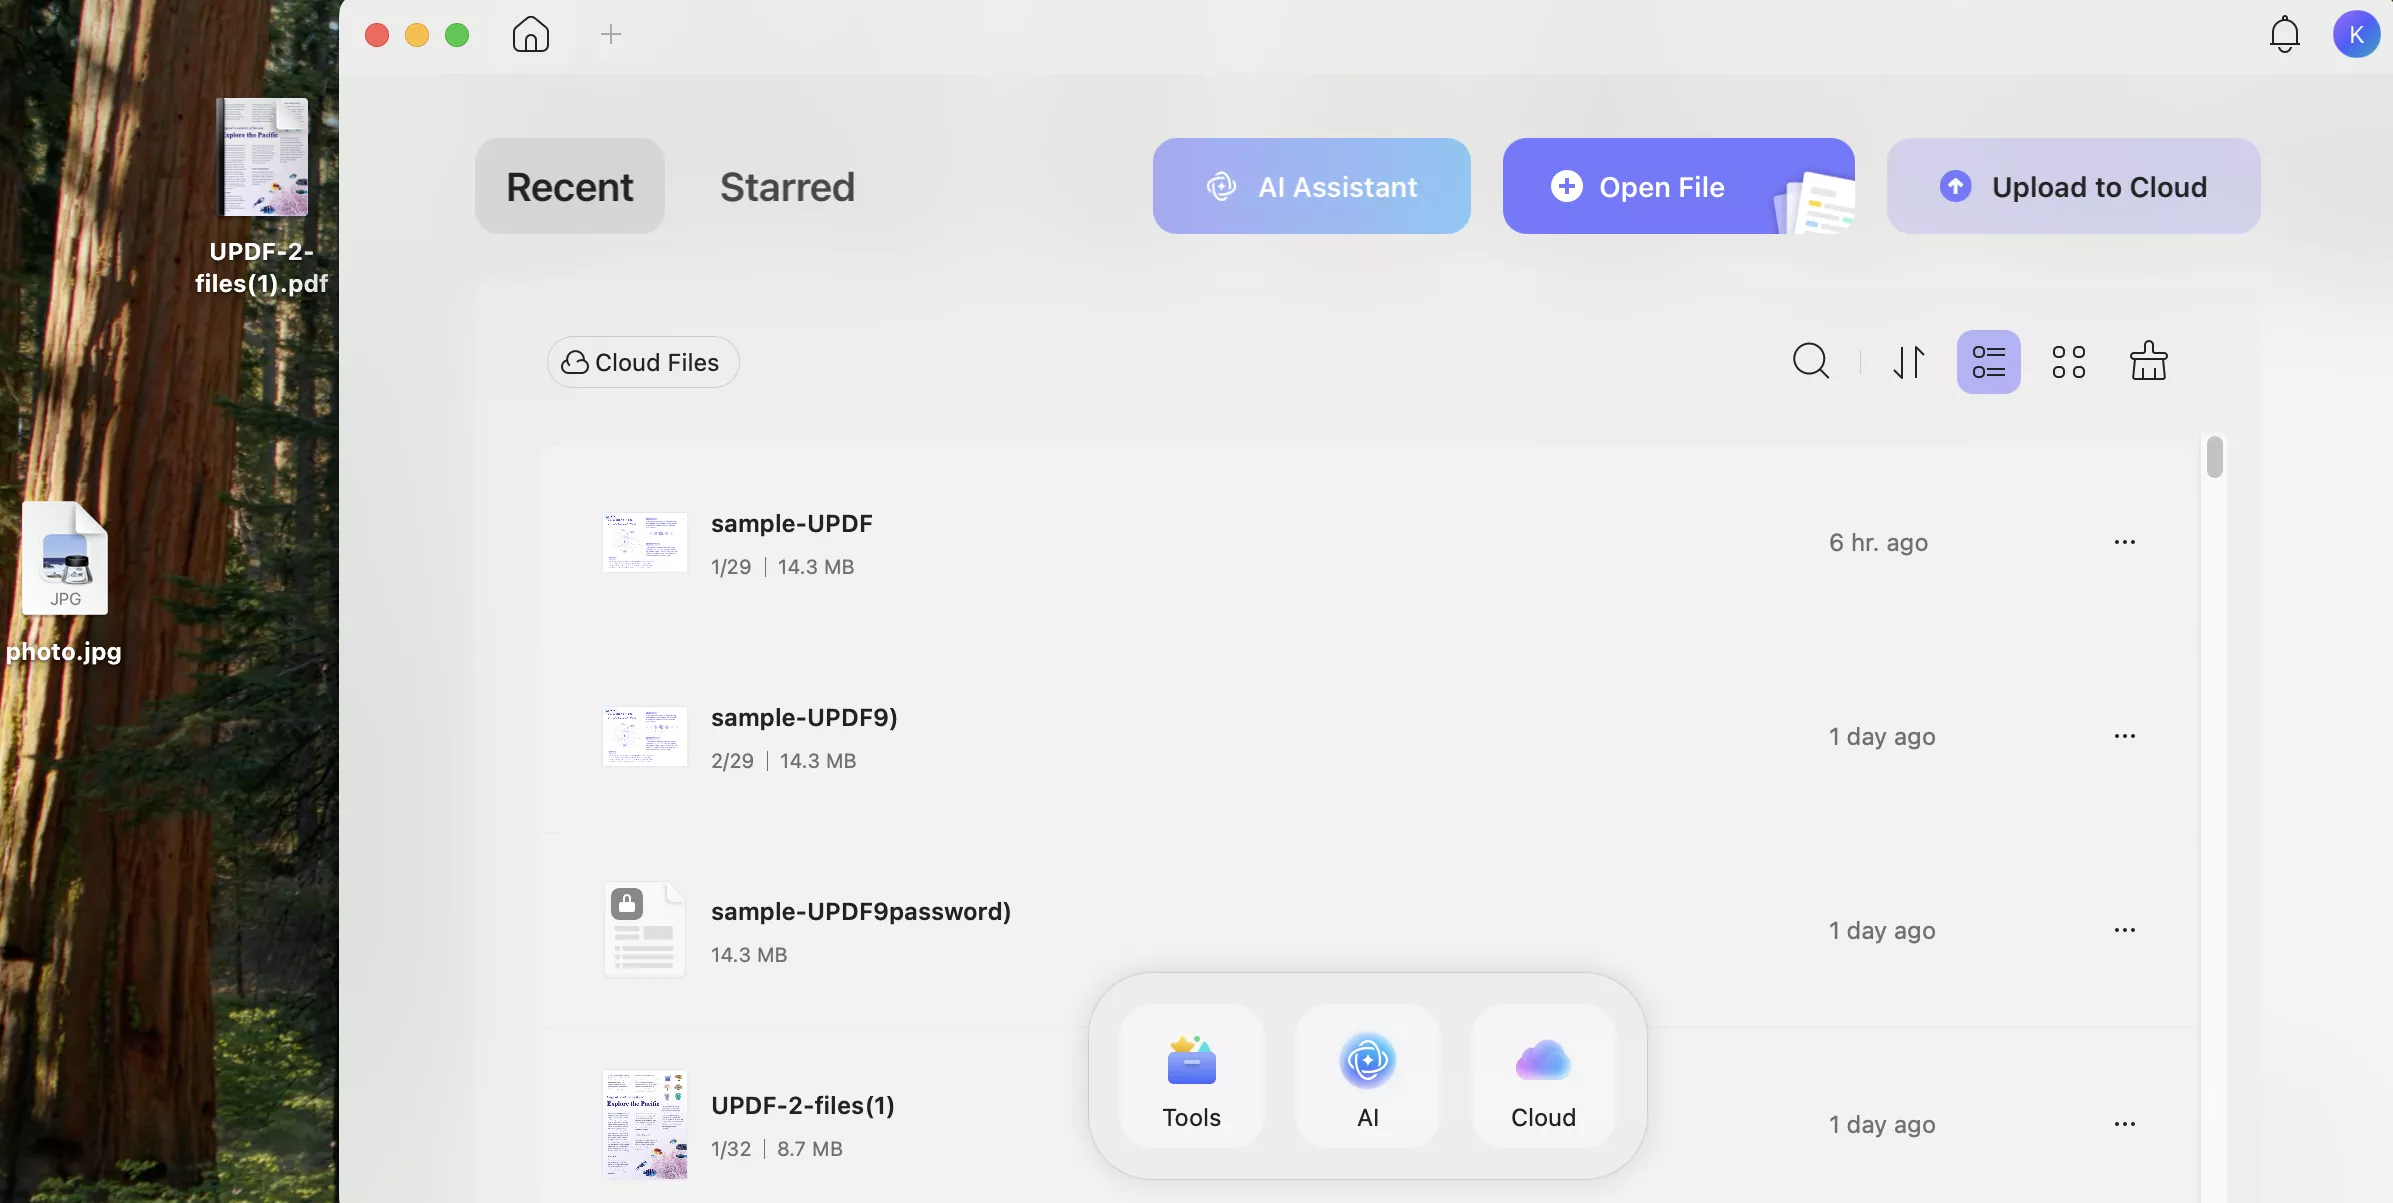Toggle the Cloud Files filter
Viewport: 2393px width, 1203px height.
[x=642, y=362]
